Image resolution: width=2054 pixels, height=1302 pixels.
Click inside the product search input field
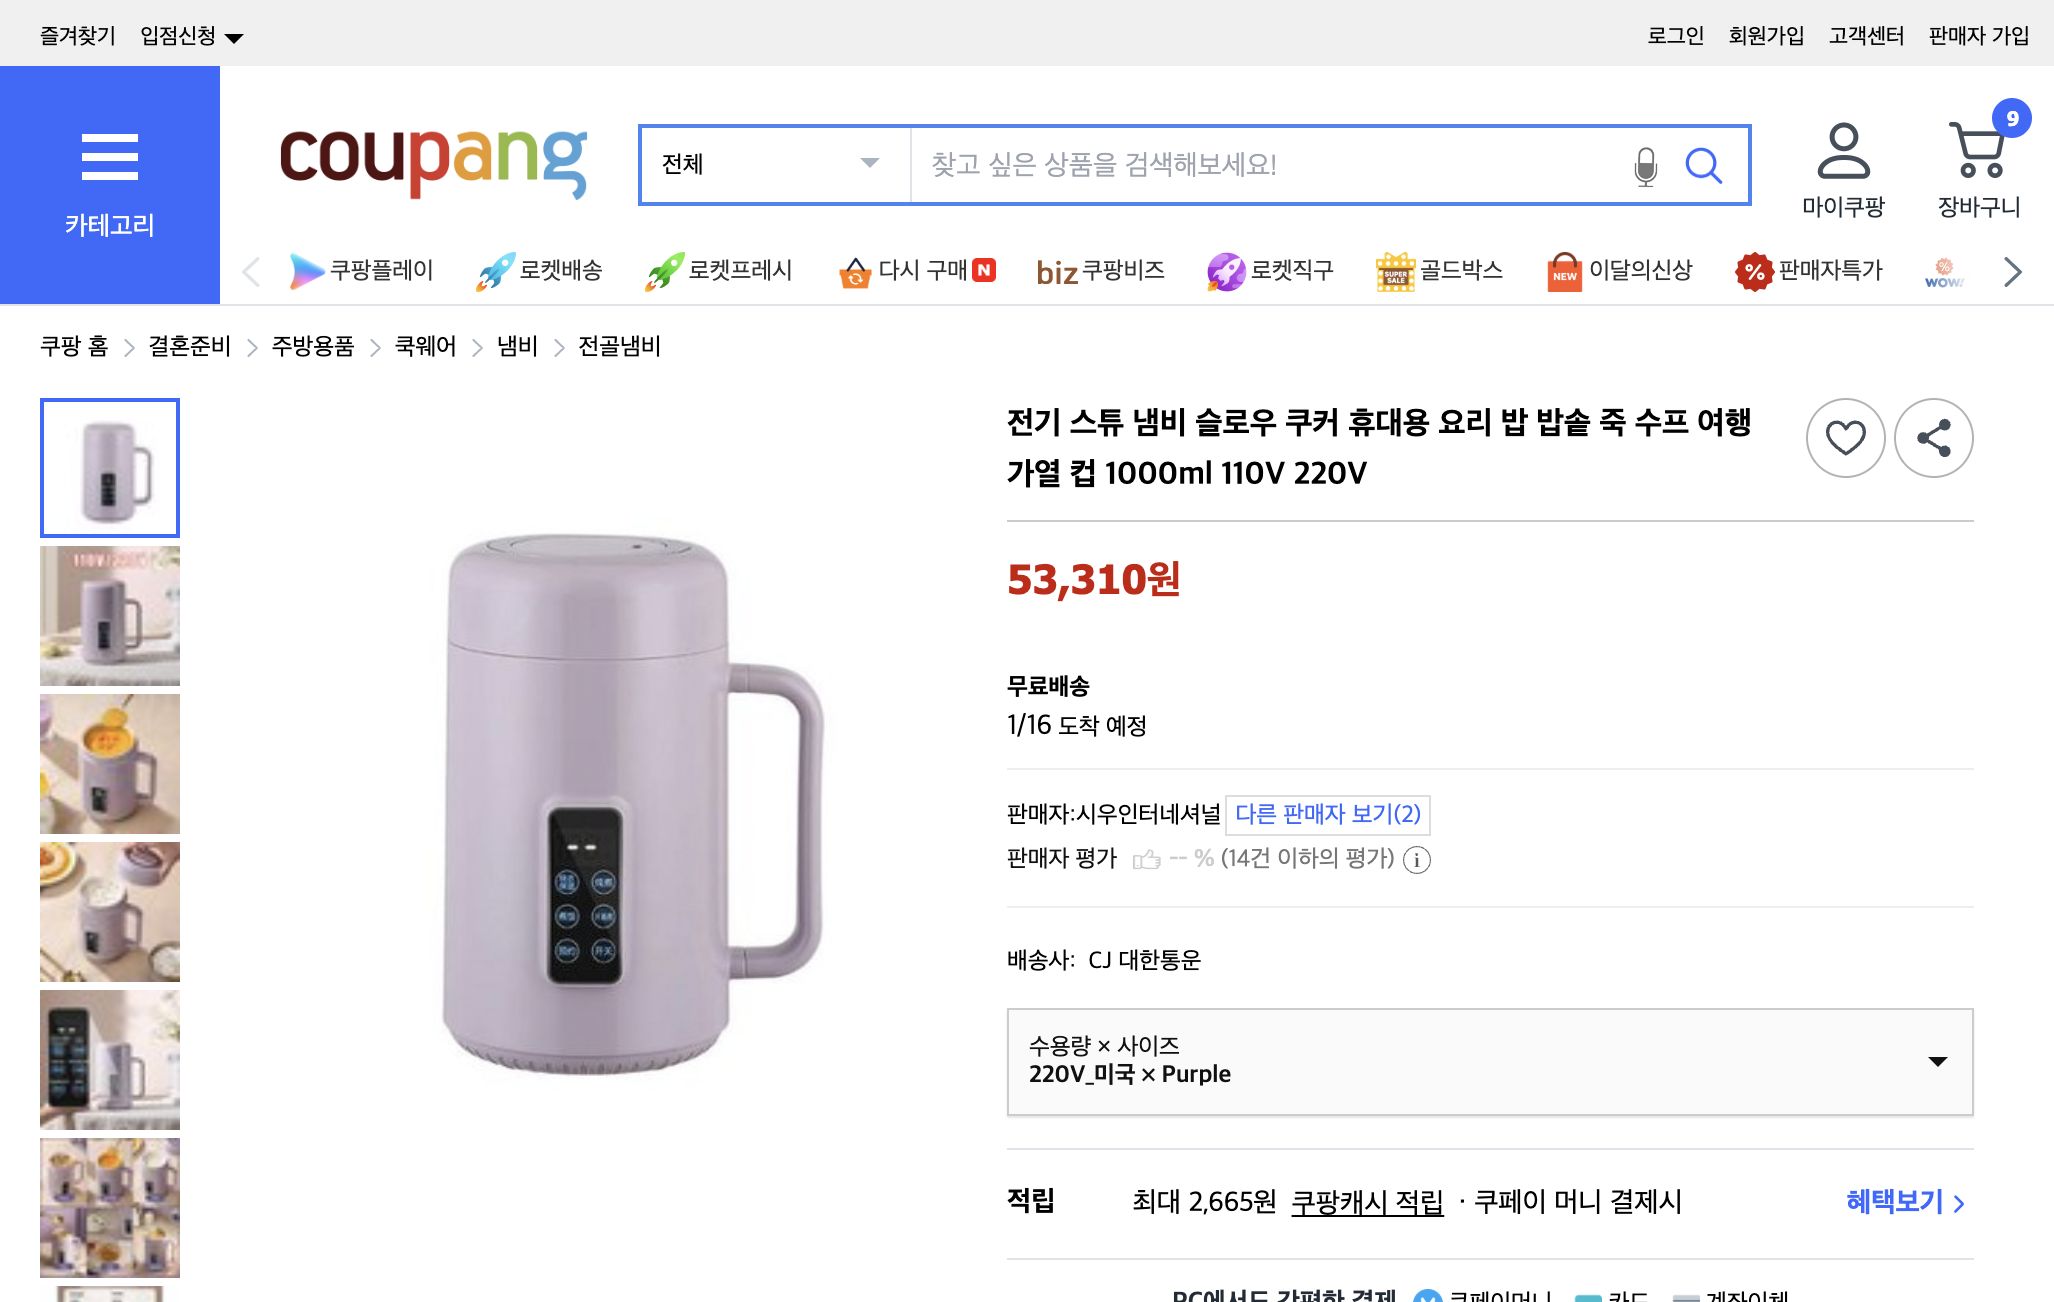(x=1250, y=166)
